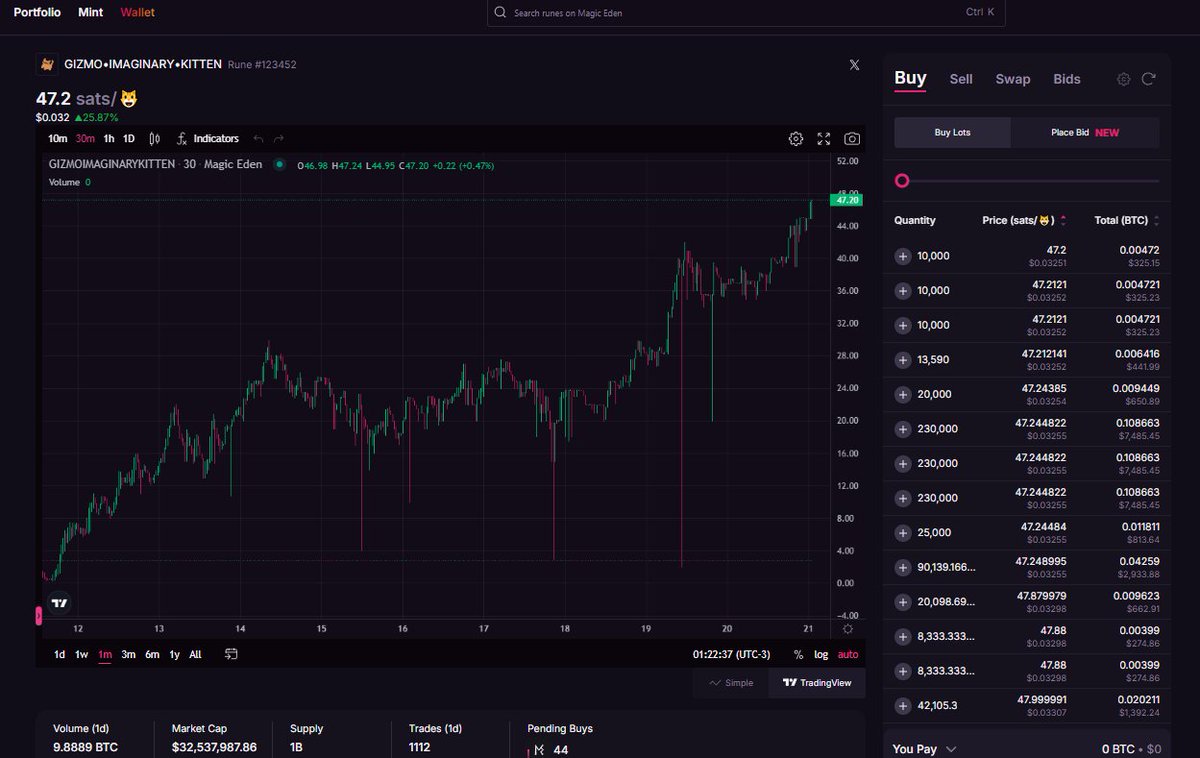Add the 20,000 quantity lot
The height and width of the screenshot is (758, 1200).
point(903,394)
